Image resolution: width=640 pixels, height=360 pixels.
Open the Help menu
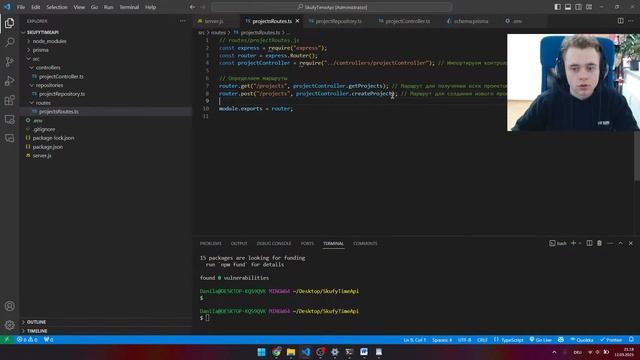pyautogui.click(x=151, y=7)
